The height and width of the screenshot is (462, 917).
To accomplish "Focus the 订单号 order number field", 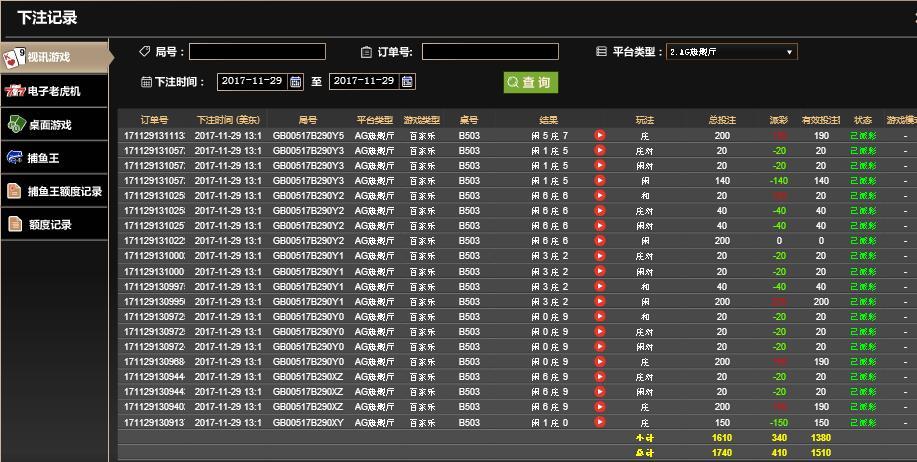I will (x=489, y=52).
